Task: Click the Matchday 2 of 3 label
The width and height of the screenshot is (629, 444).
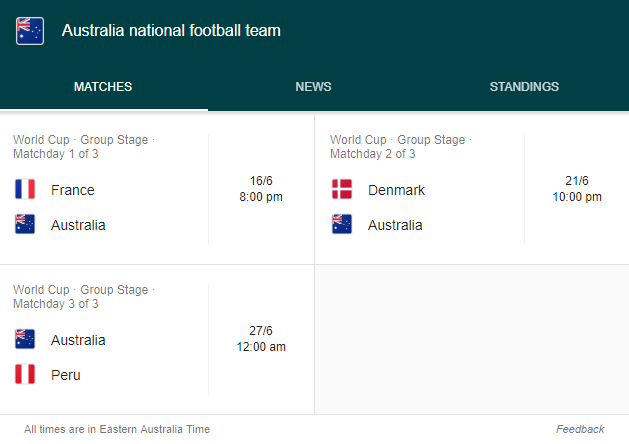Action: (x=373, y=154)
